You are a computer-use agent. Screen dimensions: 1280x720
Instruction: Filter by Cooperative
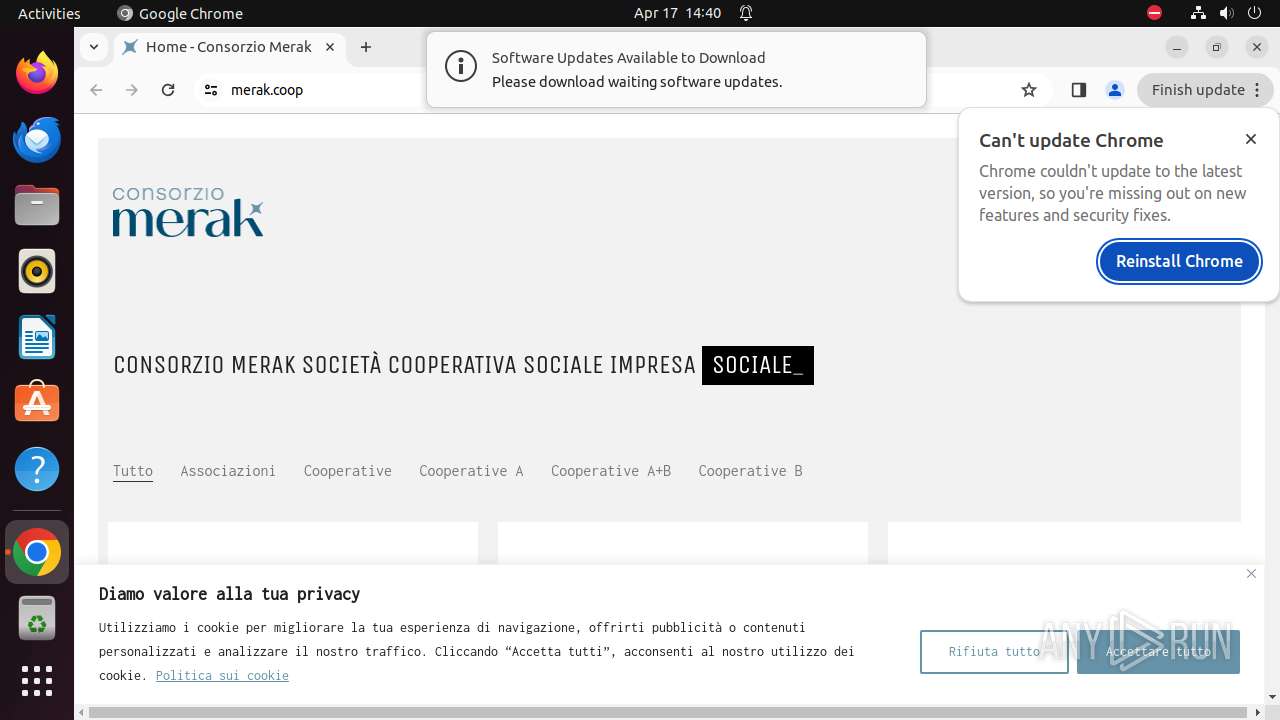pyautogui.click(x=348, y=471)
